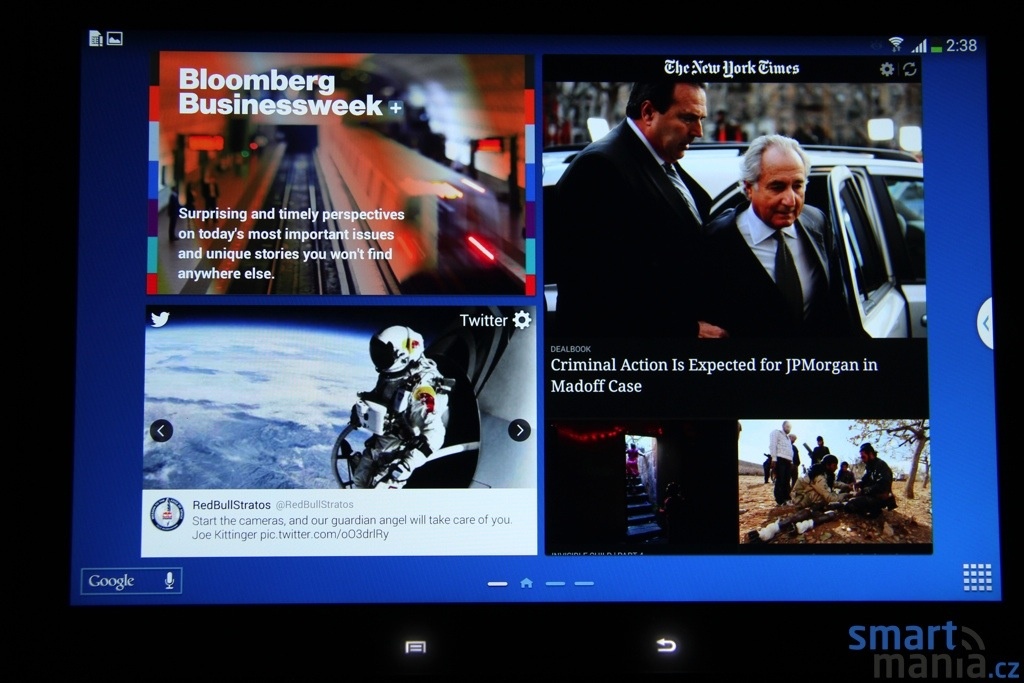Open the document notification icon
This screenshot has width=1024, height=683.
[96, 39]
